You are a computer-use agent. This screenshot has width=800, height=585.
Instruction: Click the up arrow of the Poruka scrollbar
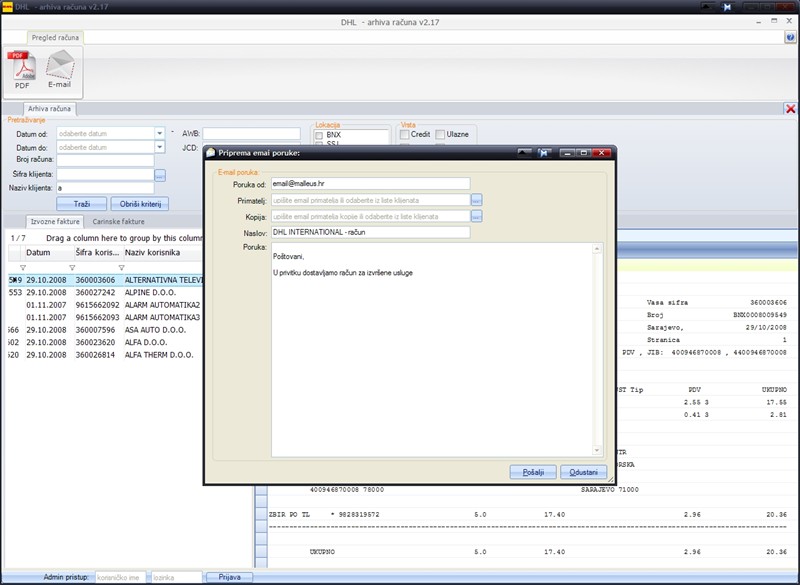597,248
